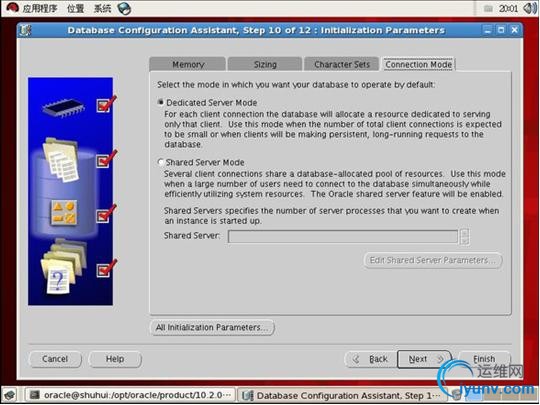The width and height of the screenshot is (540, 405).
Task: Open the 系统 system menu
Action: tap(103, 8)
